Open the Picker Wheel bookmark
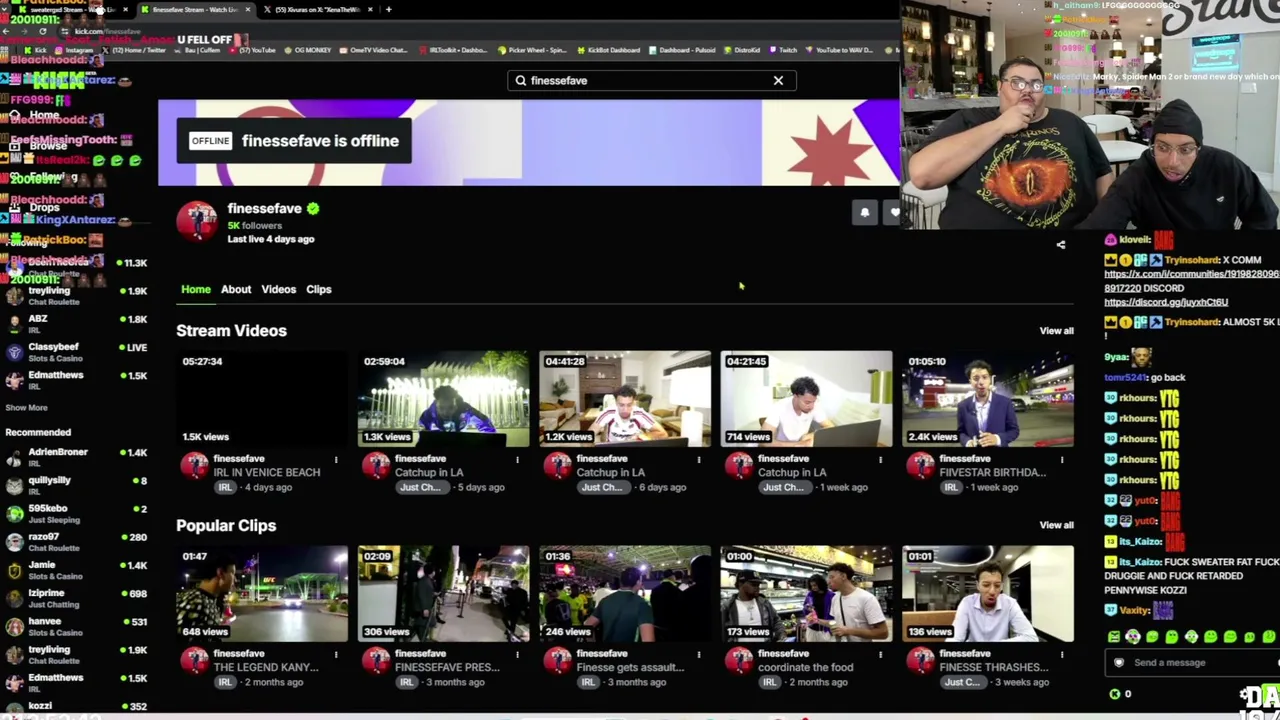 click(532, 50)
